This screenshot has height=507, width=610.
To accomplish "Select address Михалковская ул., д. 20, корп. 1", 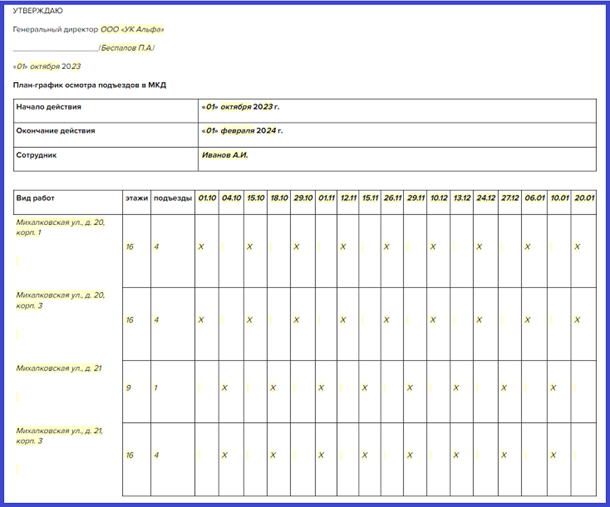I will [x=60, y=227].
